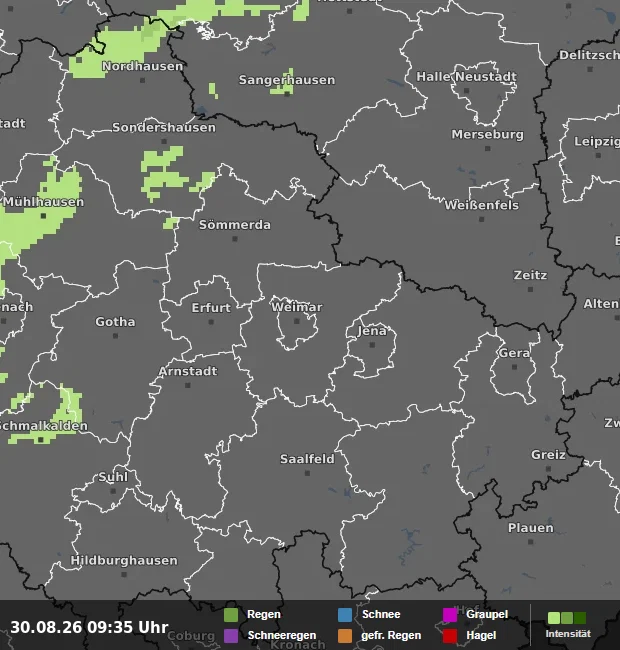
Task: Click the Erfurt city label
Action: coord(211,308)
